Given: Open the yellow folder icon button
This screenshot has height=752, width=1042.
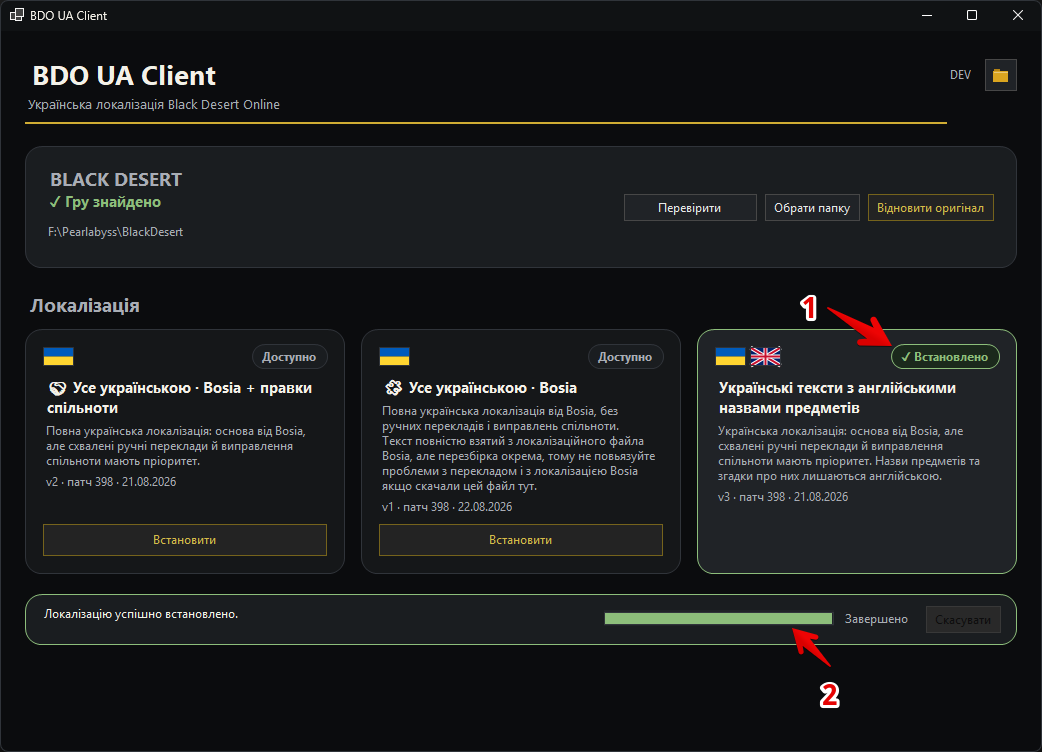Looking at the screenshot, I should (1000, 75).
